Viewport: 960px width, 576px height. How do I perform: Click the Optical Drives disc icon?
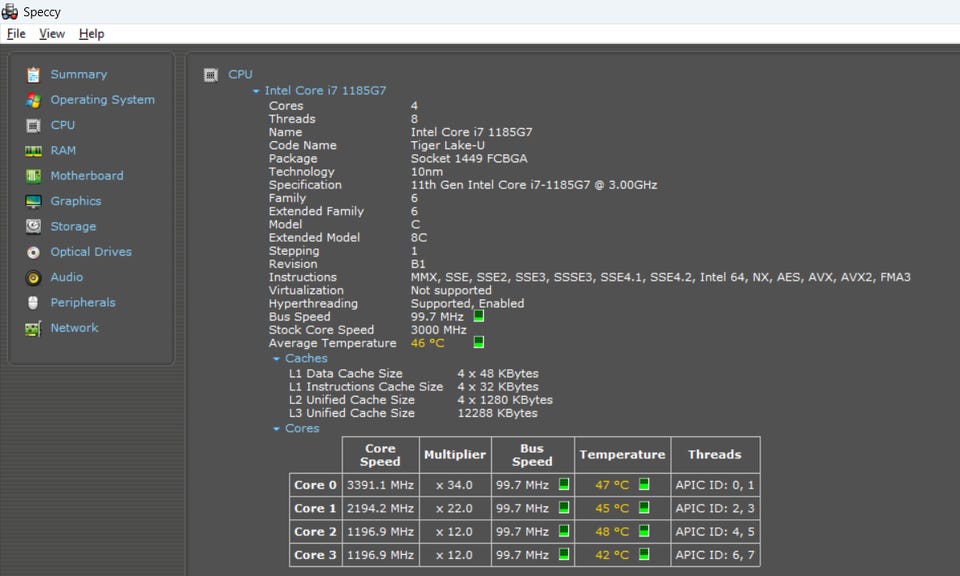pos(33,252)
